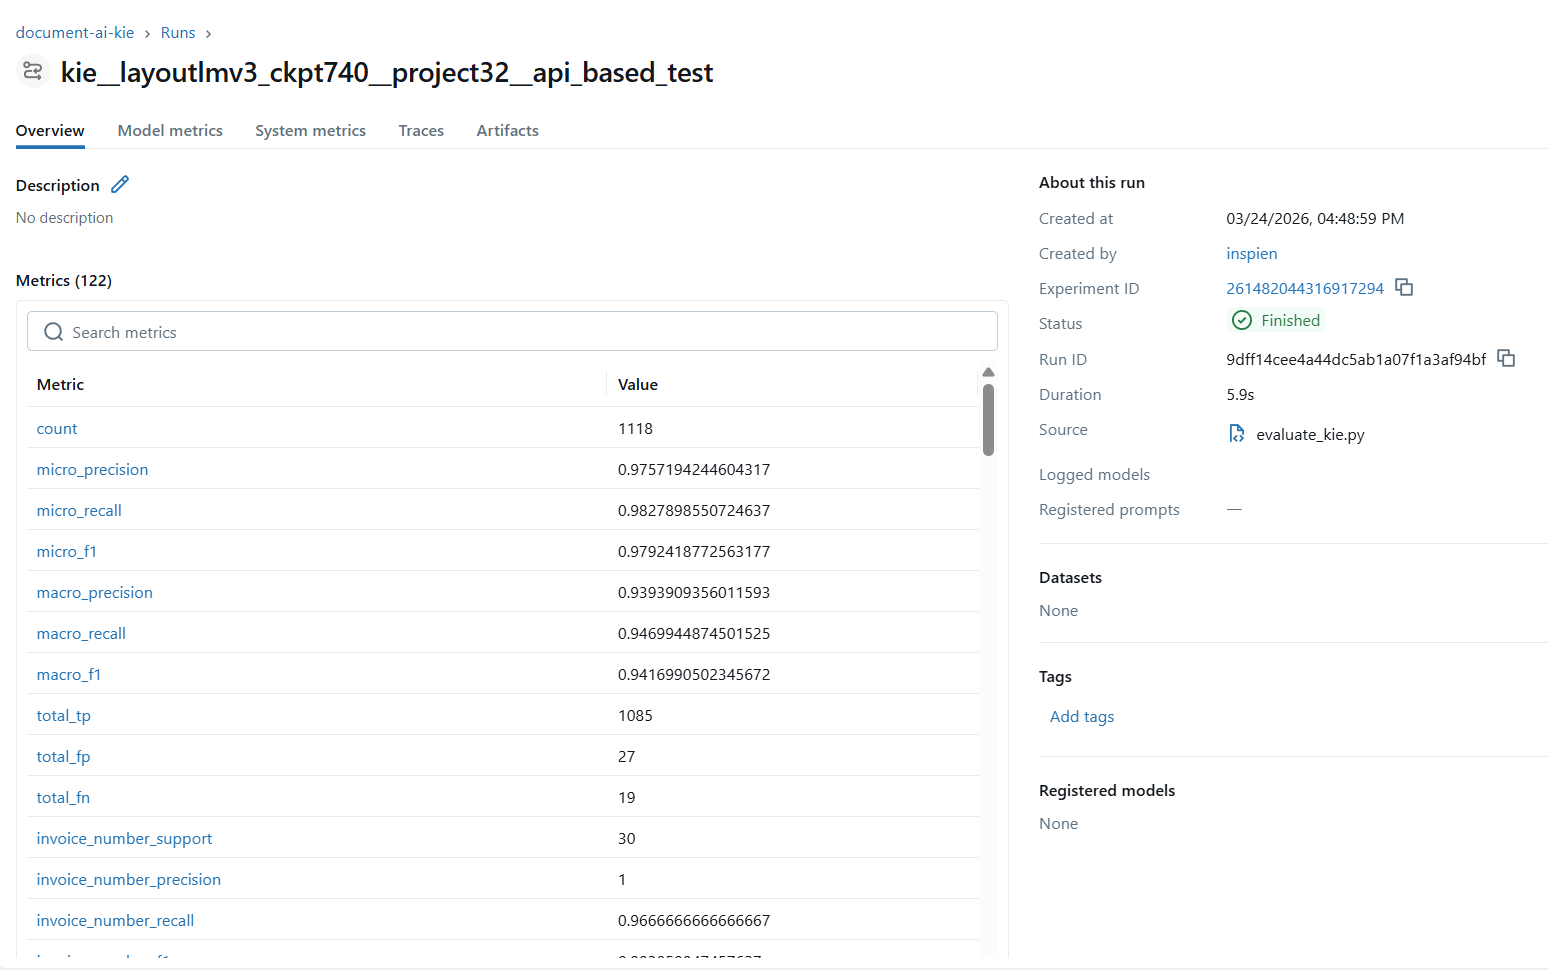Open the micro_f1 metric link
This screenshot has width=1548, height=970.
tap(67, 552)
